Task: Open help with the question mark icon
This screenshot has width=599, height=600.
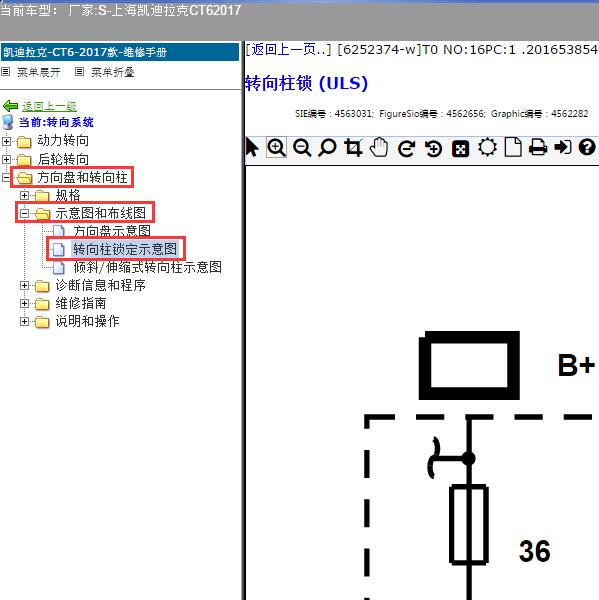Action: point(587,147)
